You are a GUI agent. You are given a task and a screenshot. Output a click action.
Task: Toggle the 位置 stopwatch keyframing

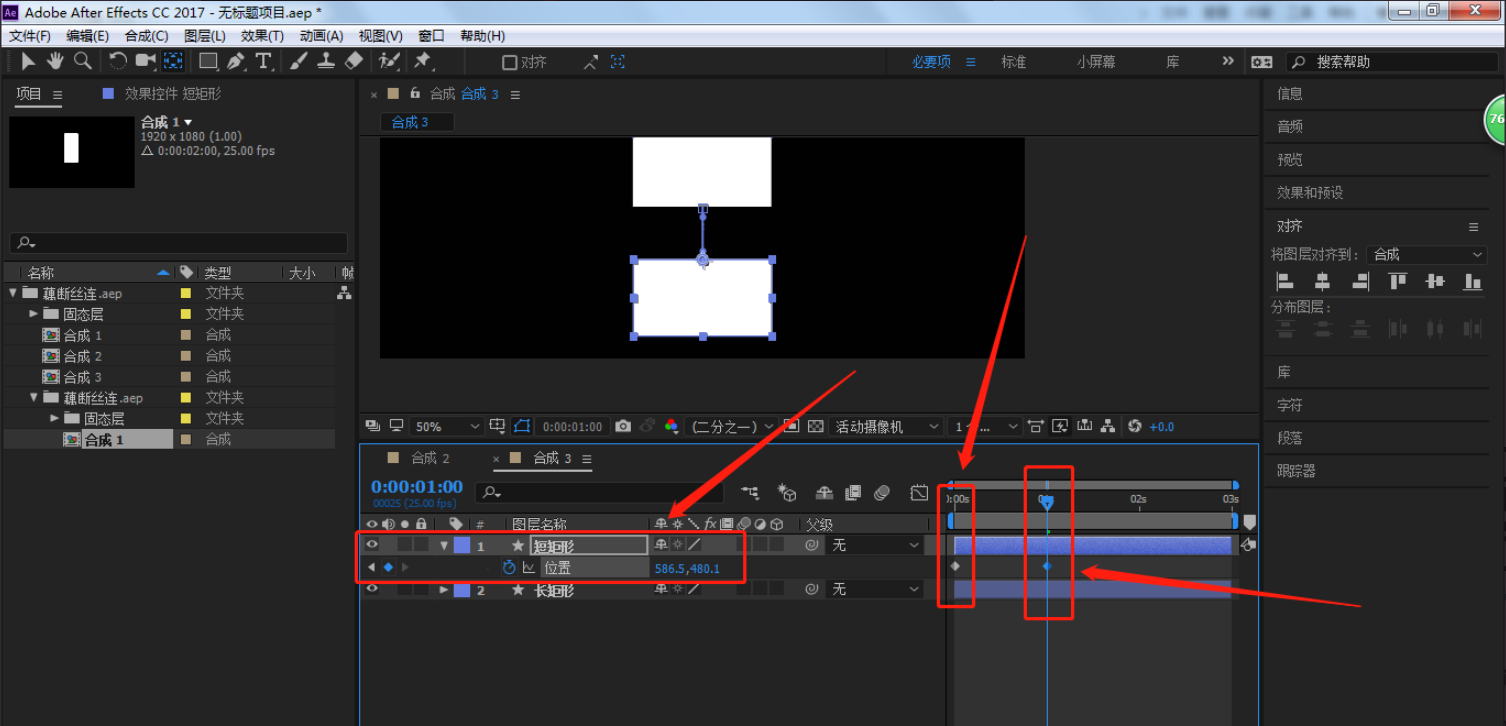[509, 567]
